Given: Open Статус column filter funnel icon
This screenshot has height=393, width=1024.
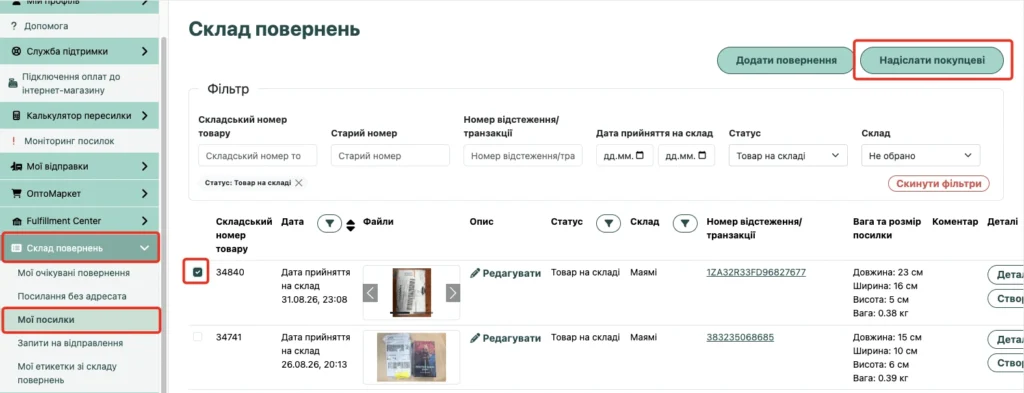Looking at the screenshot, I should [x=609, y=223].
